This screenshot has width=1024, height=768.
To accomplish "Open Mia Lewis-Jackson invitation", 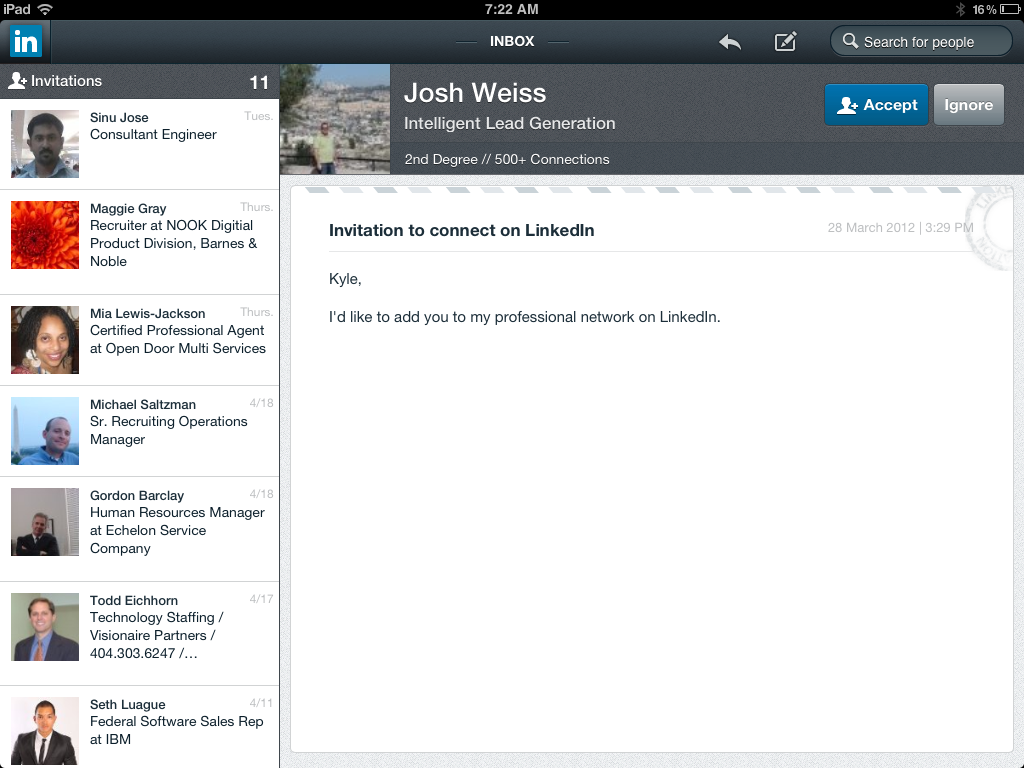I will (140, 340).
